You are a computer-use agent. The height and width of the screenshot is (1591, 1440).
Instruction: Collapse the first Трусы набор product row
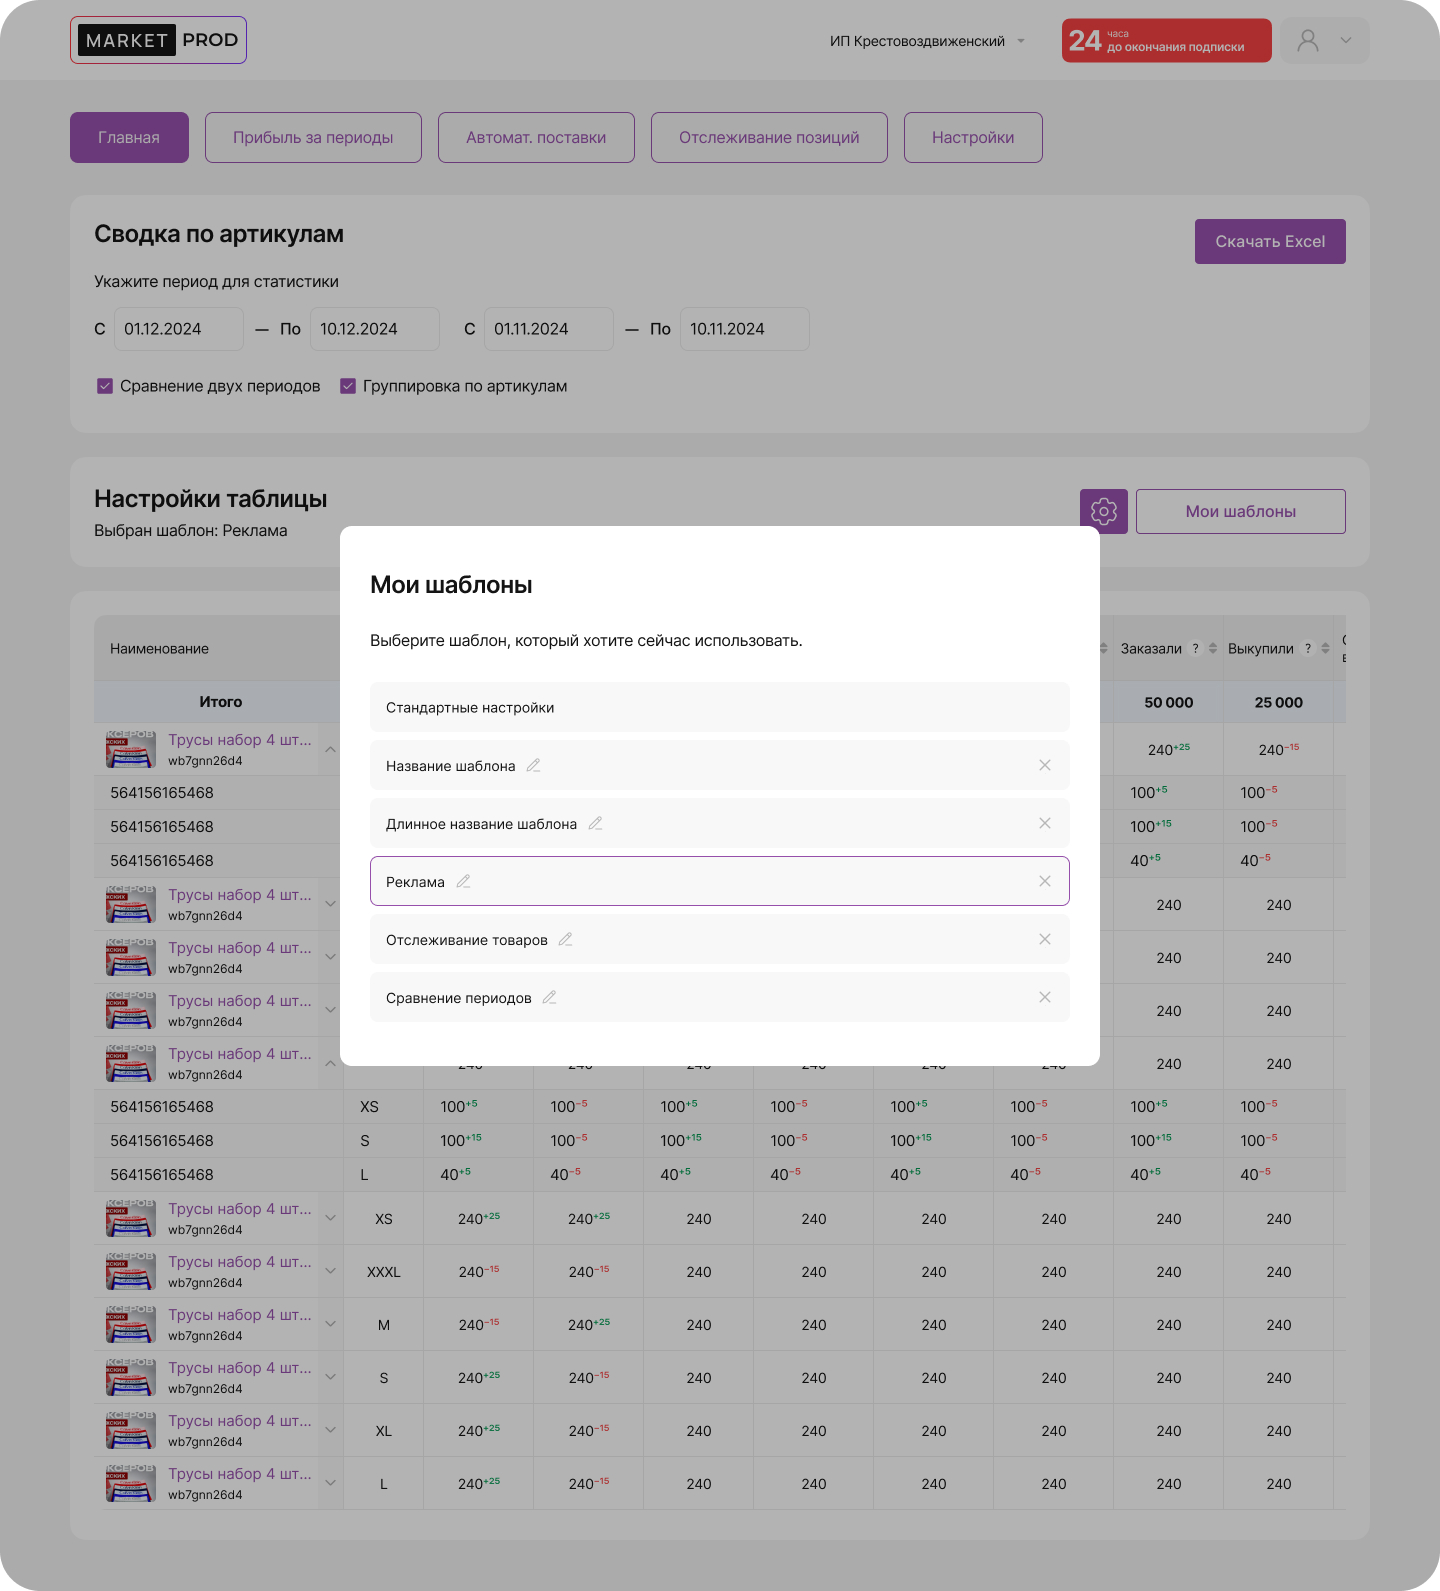pyautogui.click(x=330, y=749)
